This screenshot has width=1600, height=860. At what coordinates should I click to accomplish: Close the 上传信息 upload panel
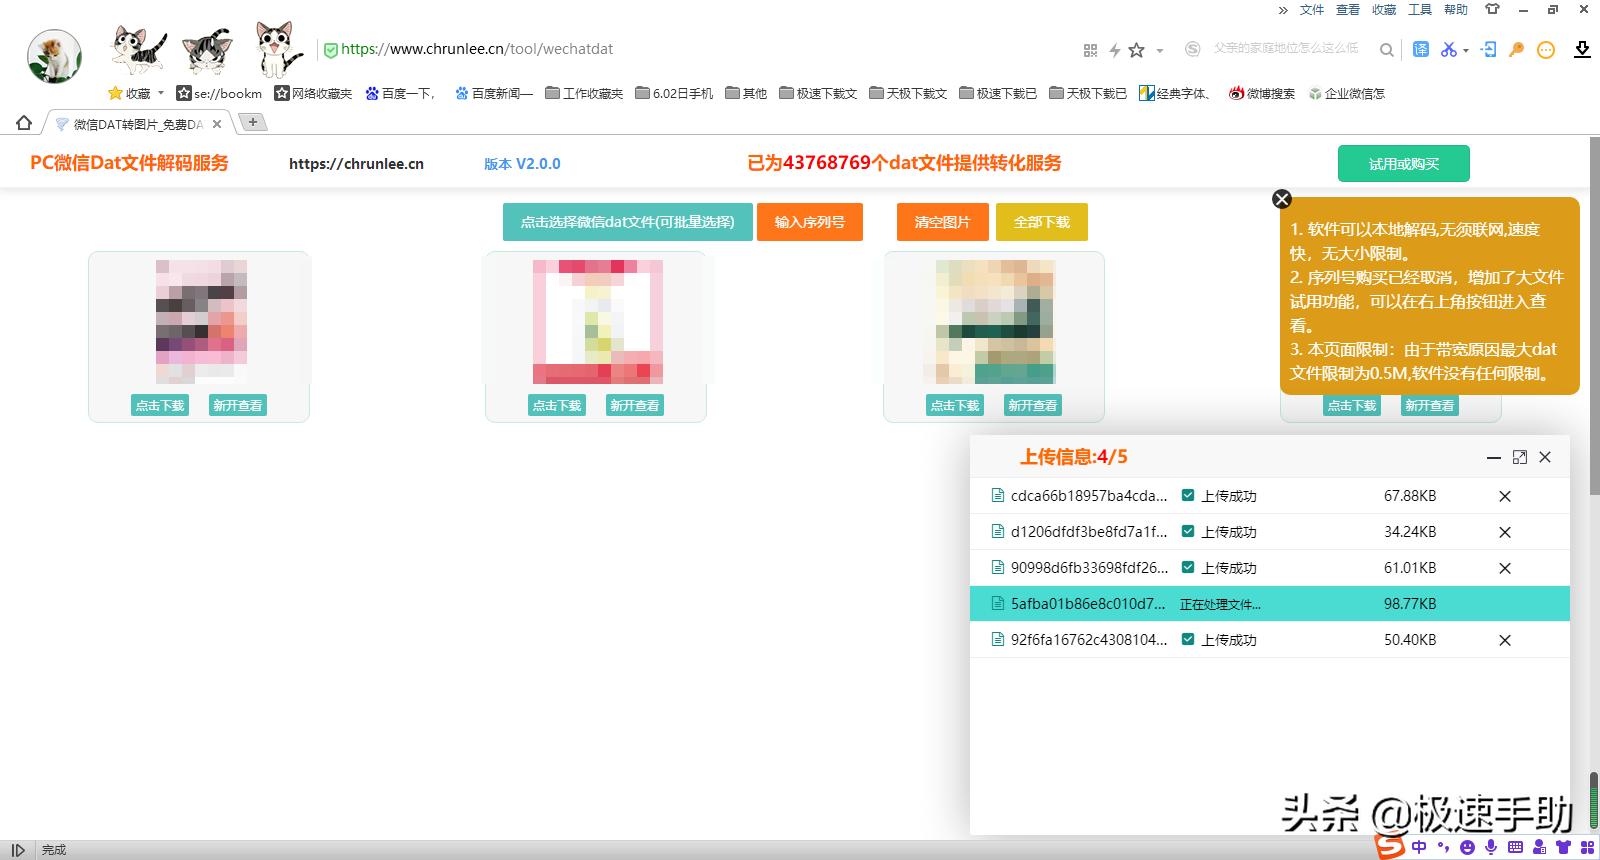point(1545,457)
